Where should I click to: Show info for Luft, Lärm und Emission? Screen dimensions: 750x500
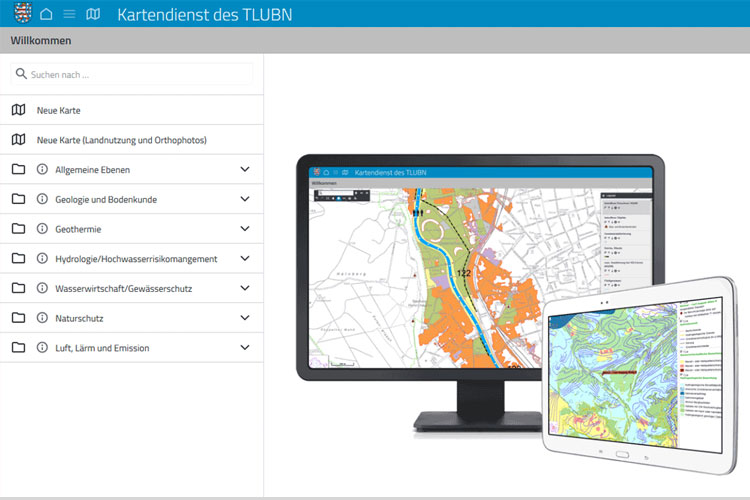pyautogui.click(x=42, y=347)
